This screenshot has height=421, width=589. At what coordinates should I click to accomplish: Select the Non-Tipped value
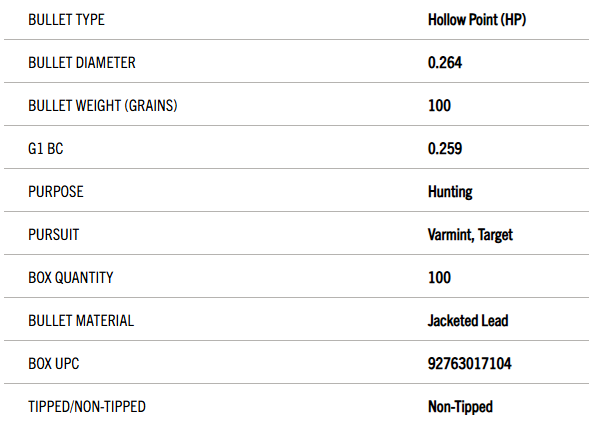click(x=460, y=407)
